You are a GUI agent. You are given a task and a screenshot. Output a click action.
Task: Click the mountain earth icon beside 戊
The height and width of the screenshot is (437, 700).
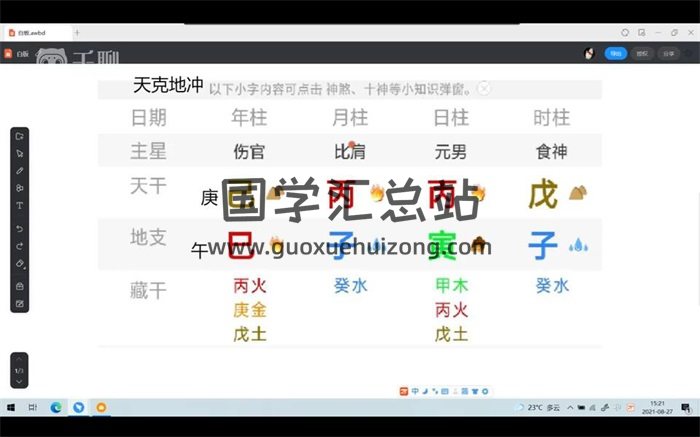[578, 193]
